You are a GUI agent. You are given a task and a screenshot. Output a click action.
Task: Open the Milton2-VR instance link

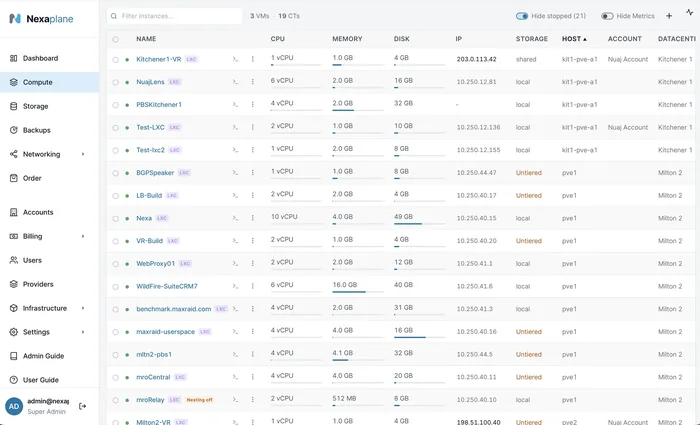tap(153, 422)
